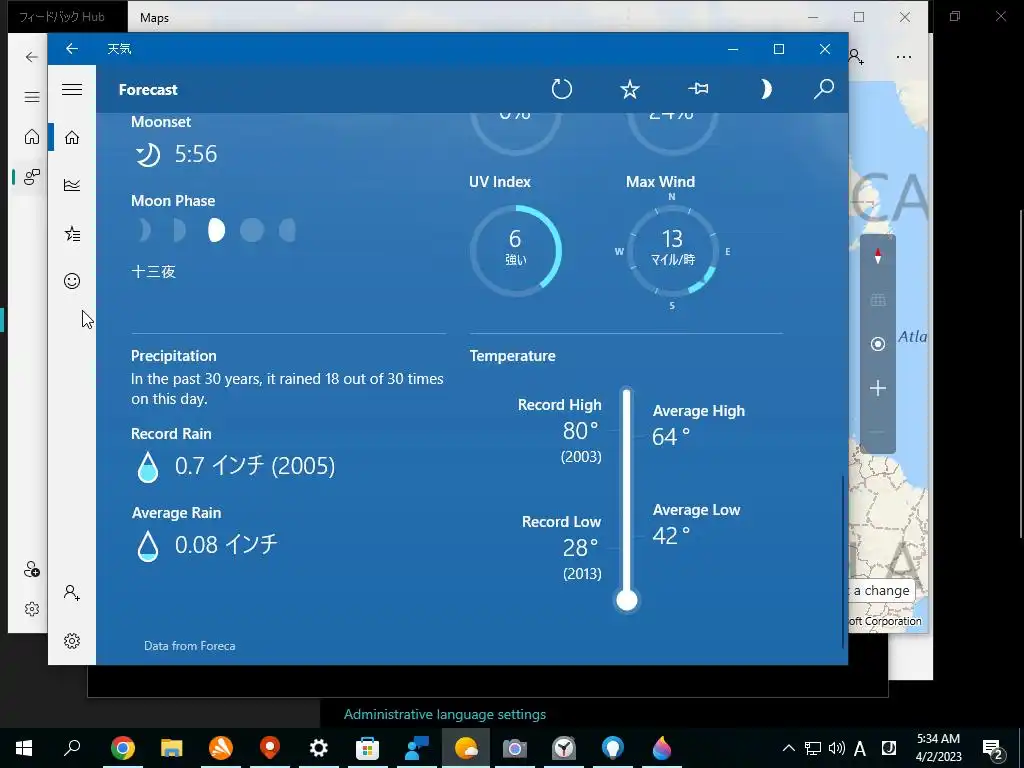Zoom in on the Maps window
Viewport: 1024px width, 768px height.
point(878,389)
